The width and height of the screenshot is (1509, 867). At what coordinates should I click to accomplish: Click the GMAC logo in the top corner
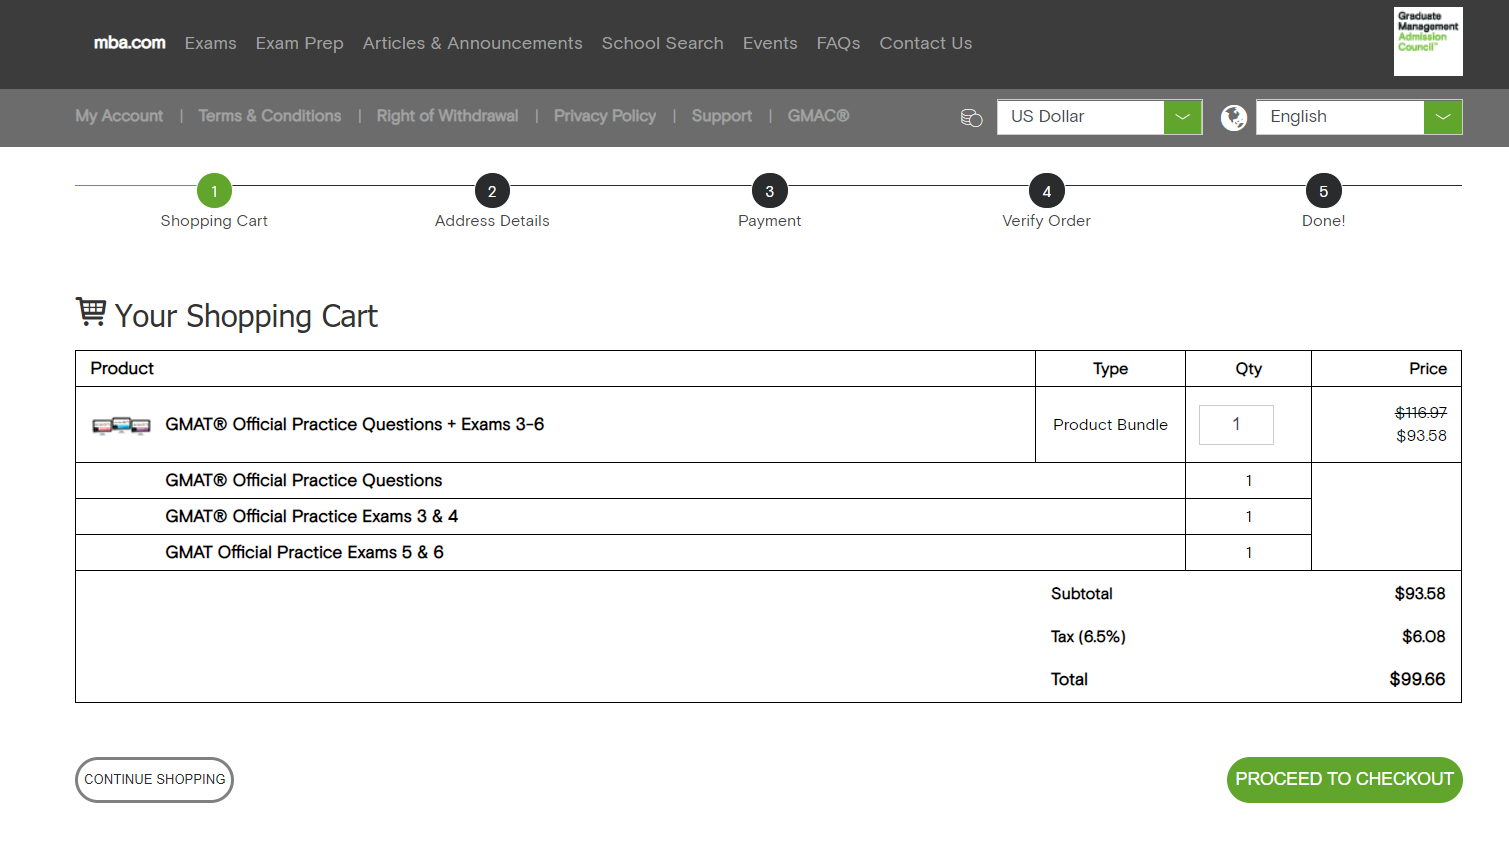click(x=1427, y=41)
